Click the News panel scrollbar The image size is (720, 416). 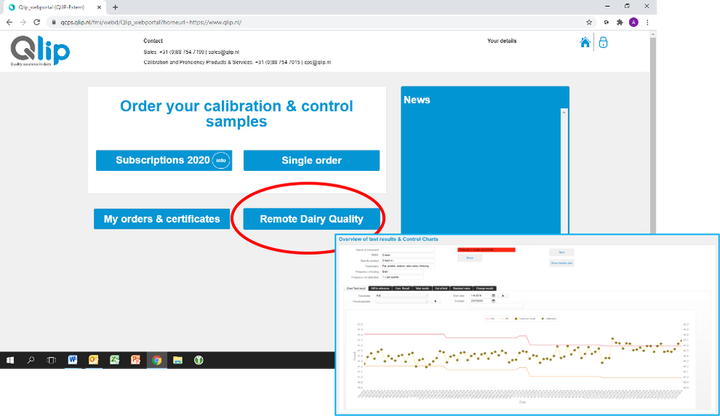[x=564, y=171]
